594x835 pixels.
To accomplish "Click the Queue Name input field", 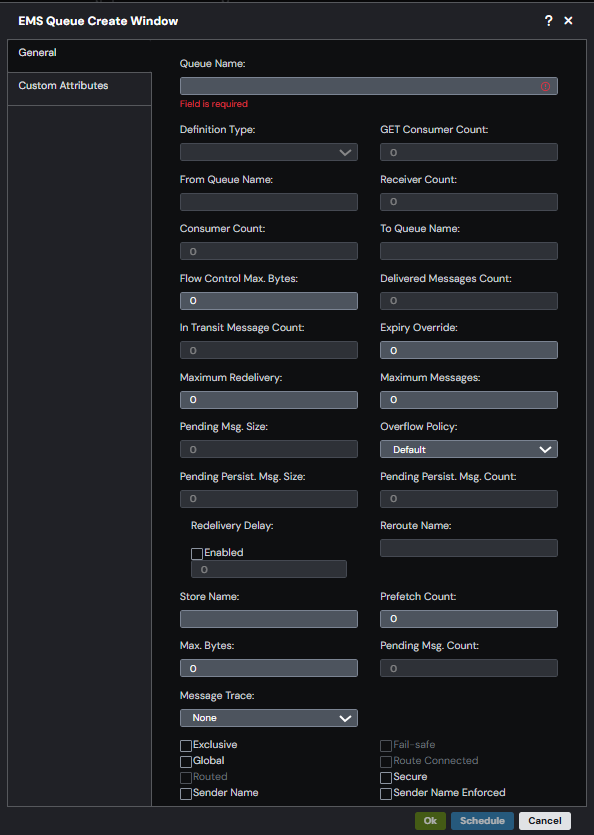I will [369, 86].
